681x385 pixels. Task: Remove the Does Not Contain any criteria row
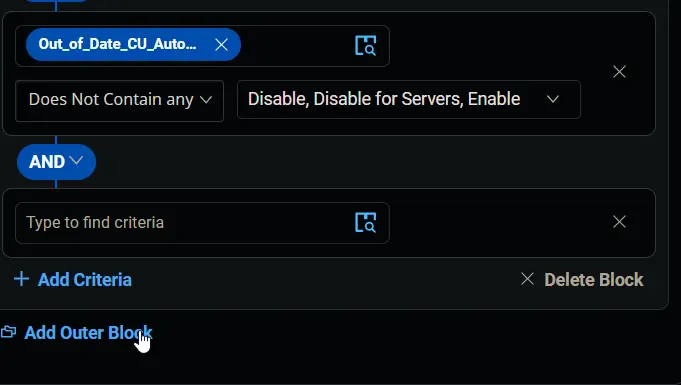click(619, 72)
